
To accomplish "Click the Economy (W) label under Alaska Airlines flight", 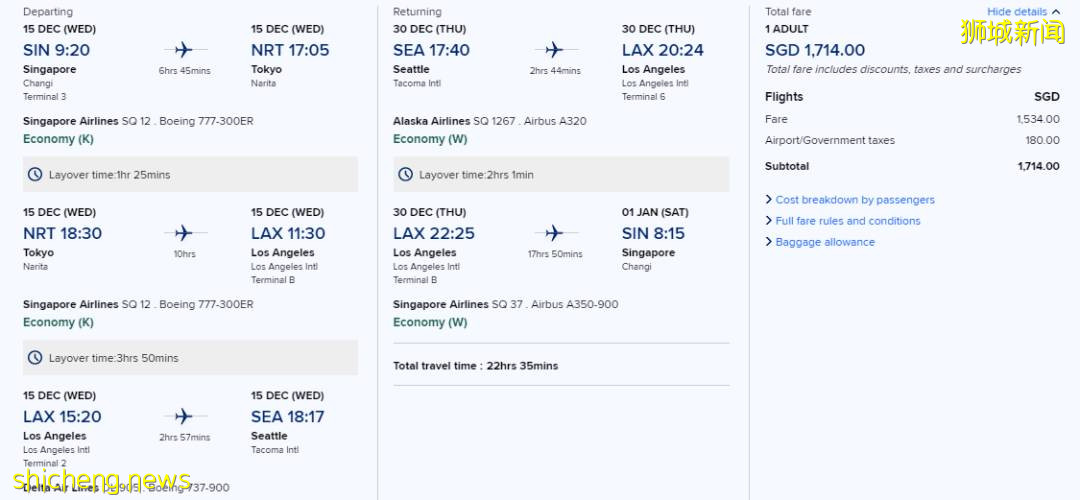I will pos(430,139).
